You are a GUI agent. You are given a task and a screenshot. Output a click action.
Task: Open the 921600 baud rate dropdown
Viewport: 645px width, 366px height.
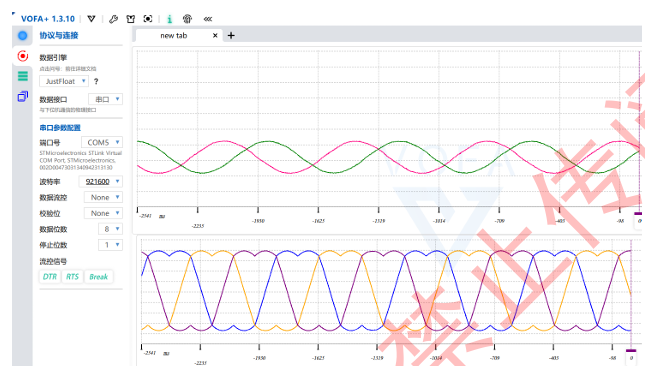pos(100,181)
